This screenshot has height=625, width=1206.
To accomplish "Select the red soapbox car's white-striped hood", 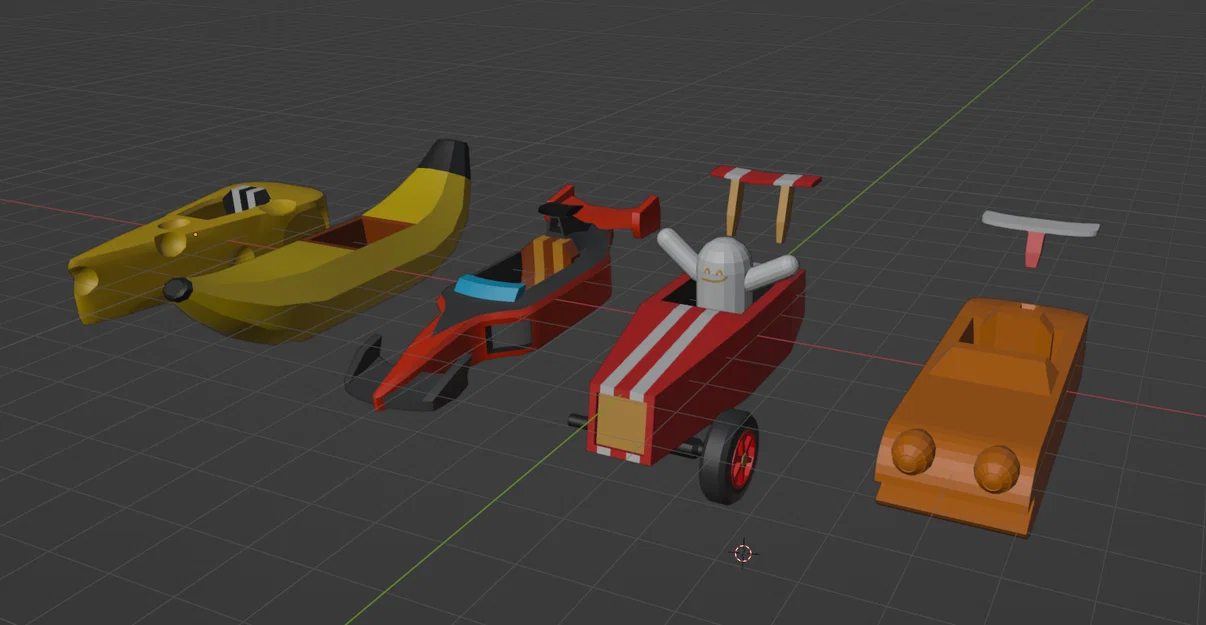I will tap(655, 352).
